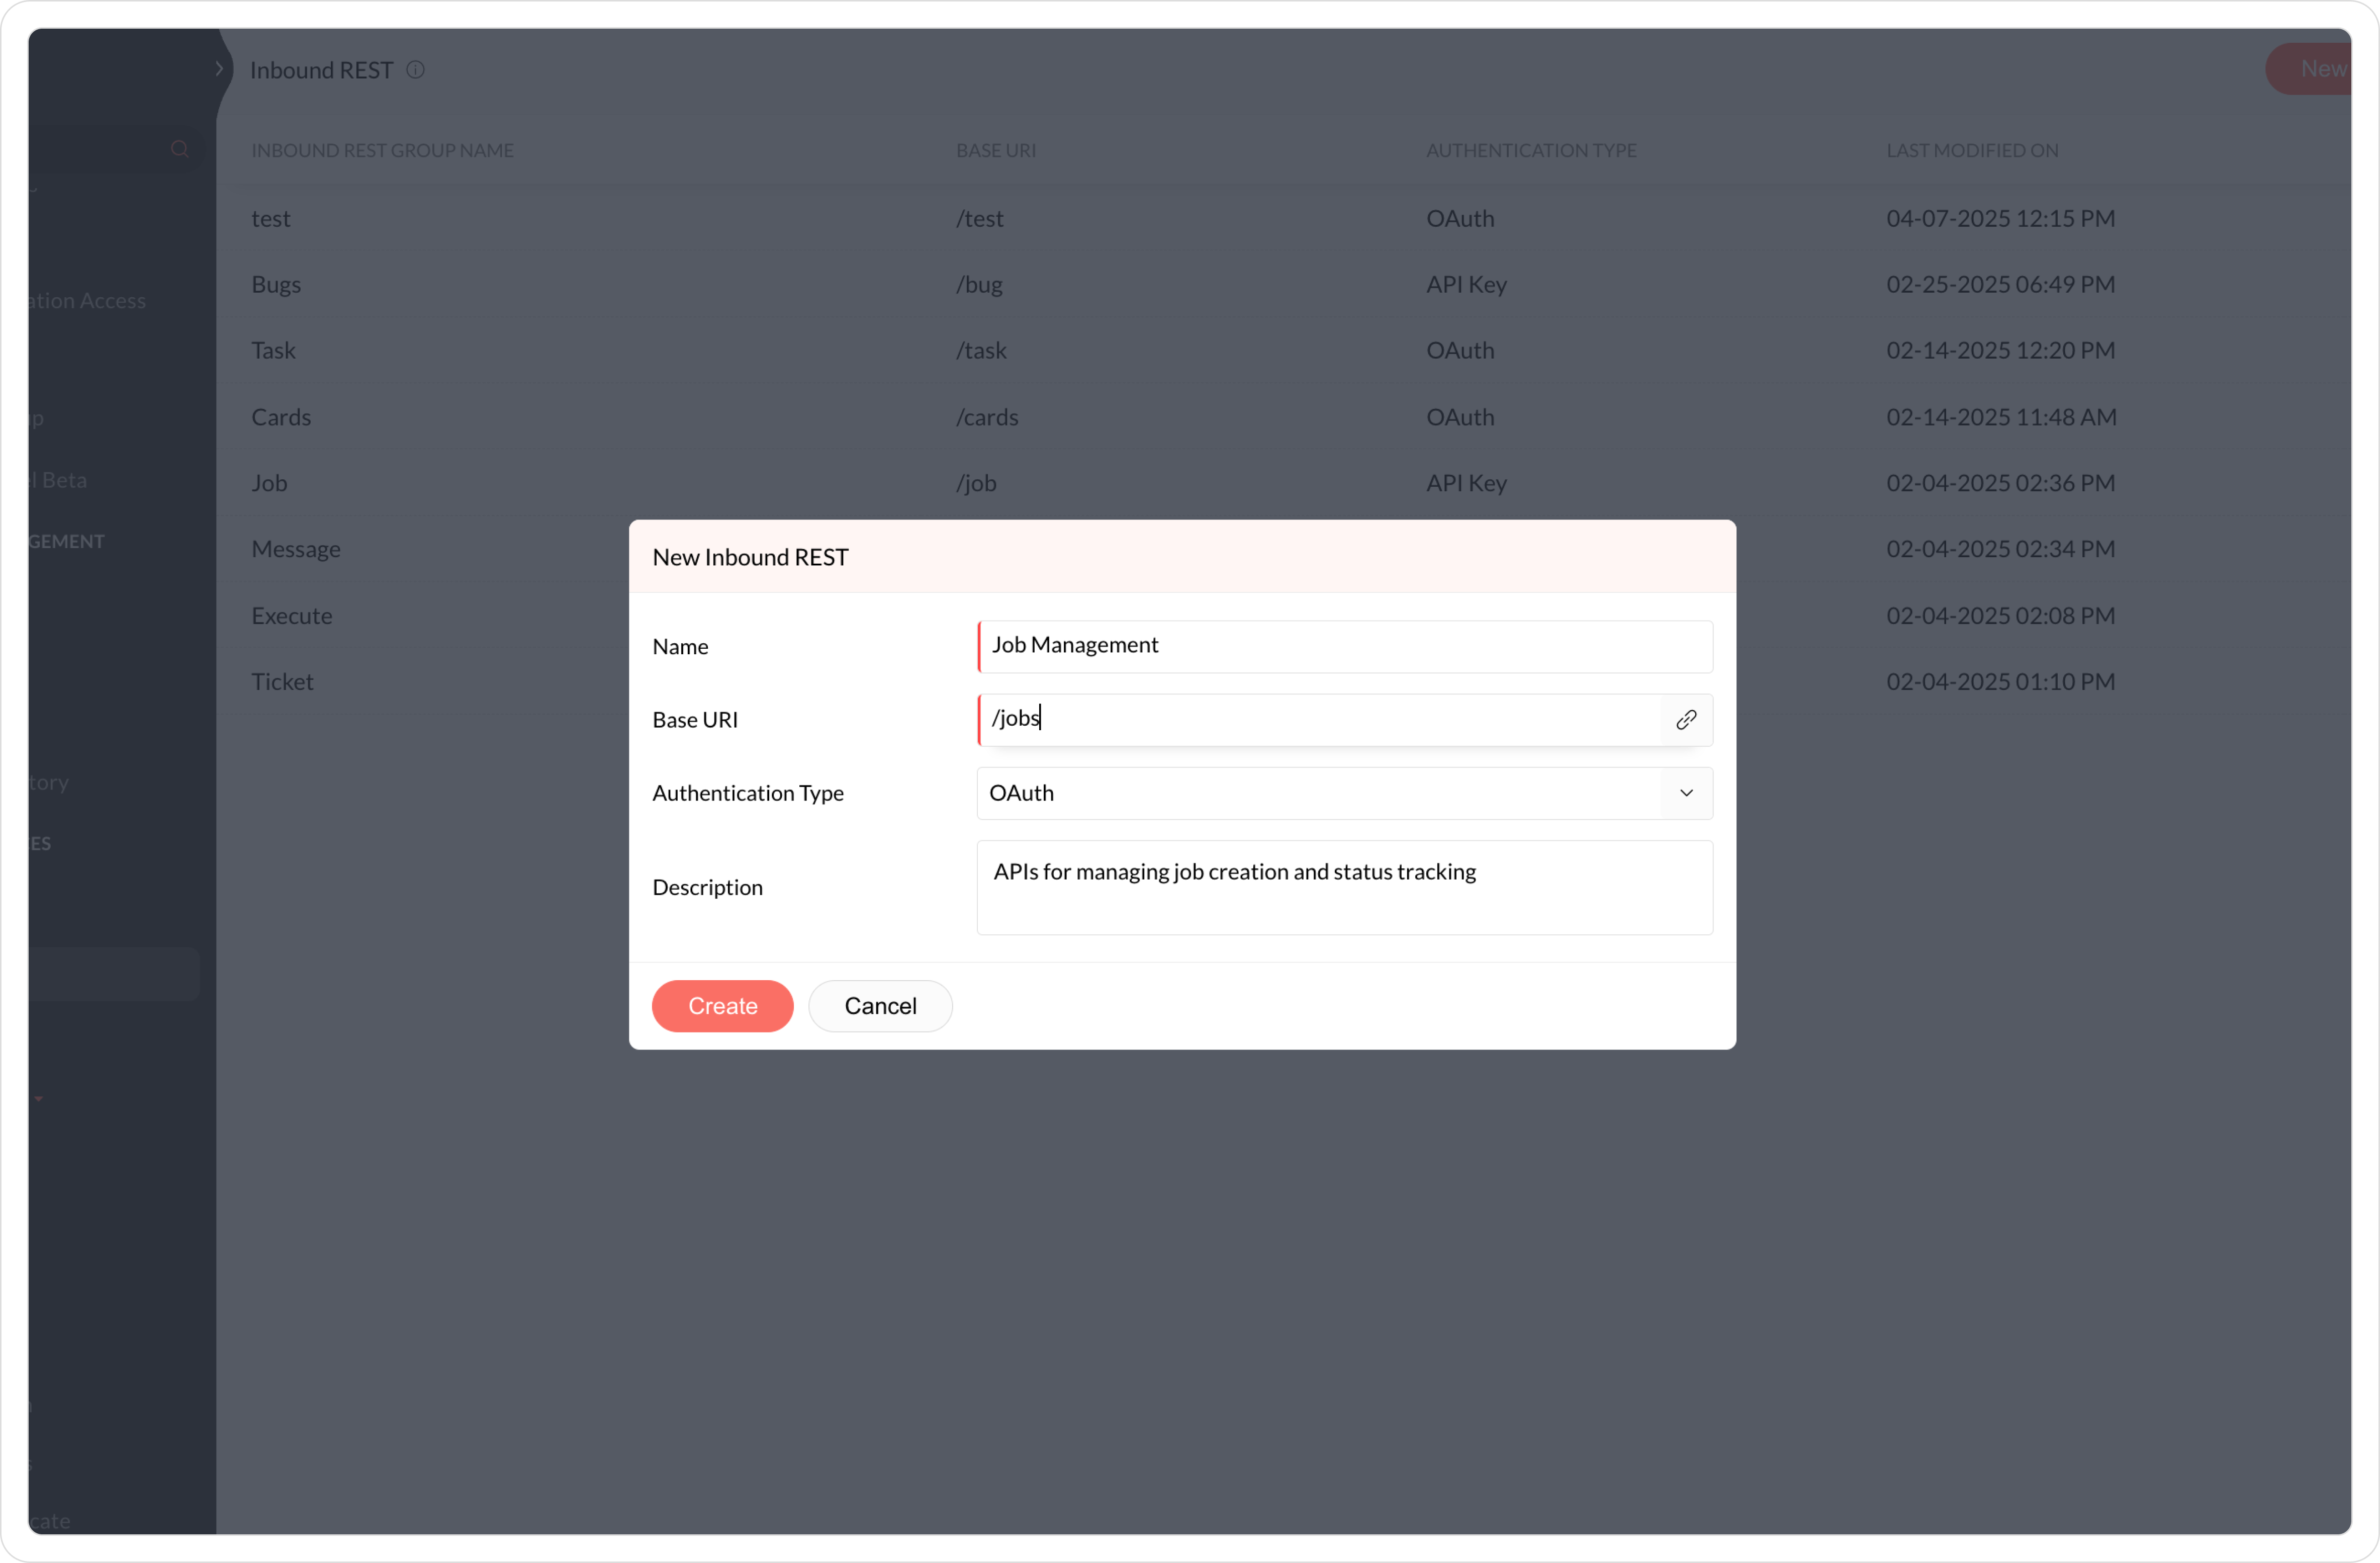Click the link icon in Base URI field

click(x=1686, y=720)
